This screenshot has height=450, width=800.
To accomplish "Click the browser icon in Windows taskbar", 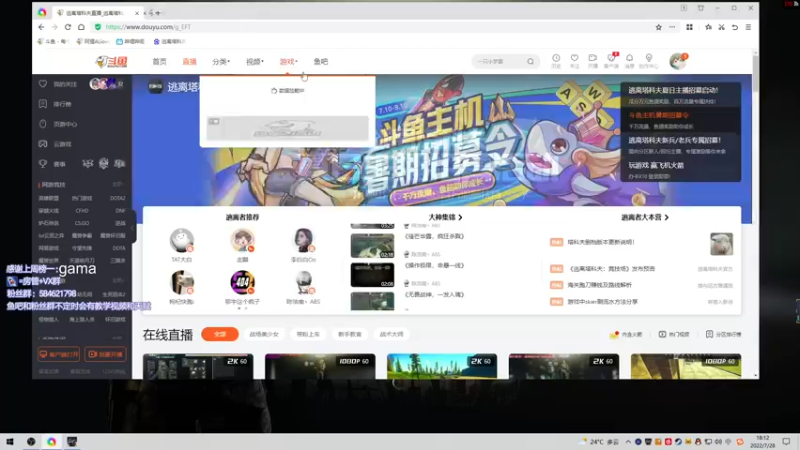I will pyautogui.click(x=52, y=442).
